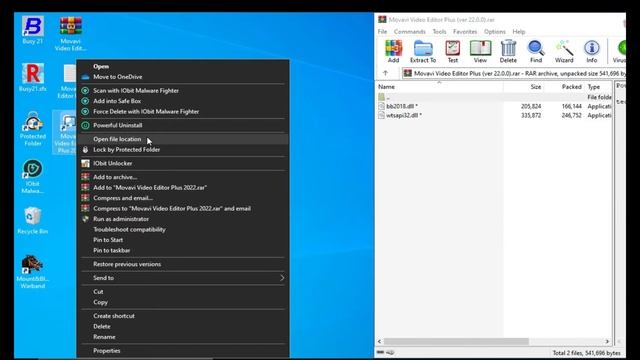Sort archive list by Size column

[x=524, y=87]
